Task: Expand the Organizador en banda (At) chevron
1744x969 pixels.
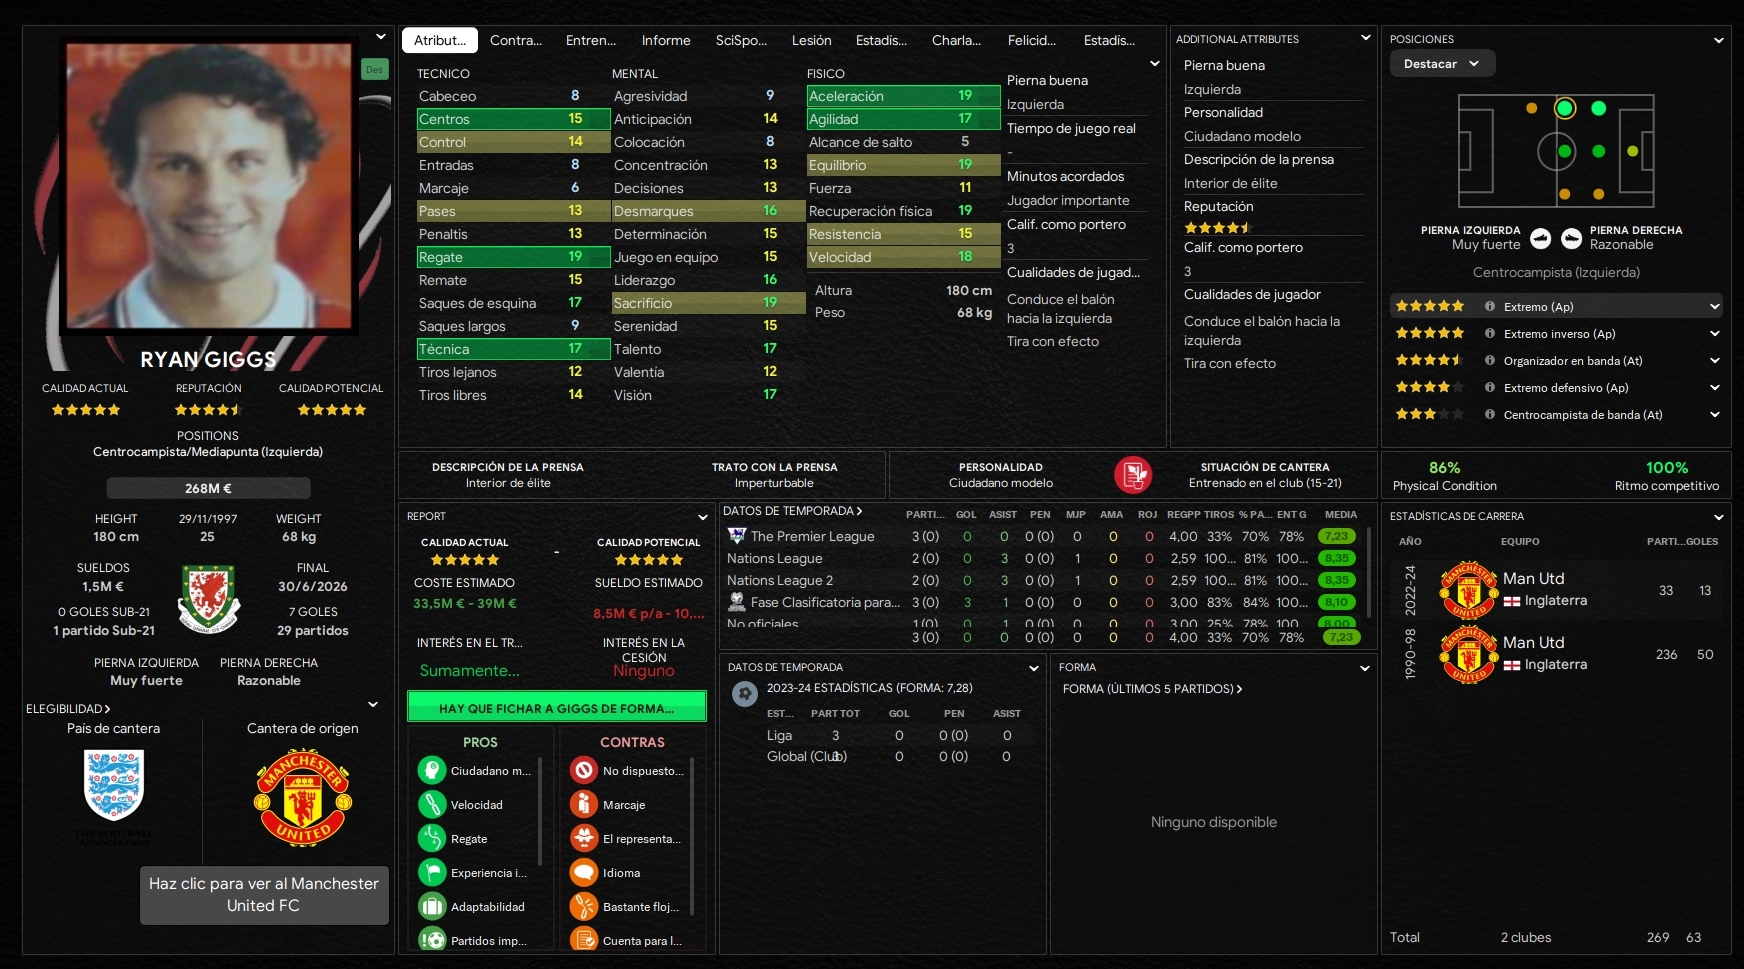Action: pyautogui.click(x=1715, y=361)
